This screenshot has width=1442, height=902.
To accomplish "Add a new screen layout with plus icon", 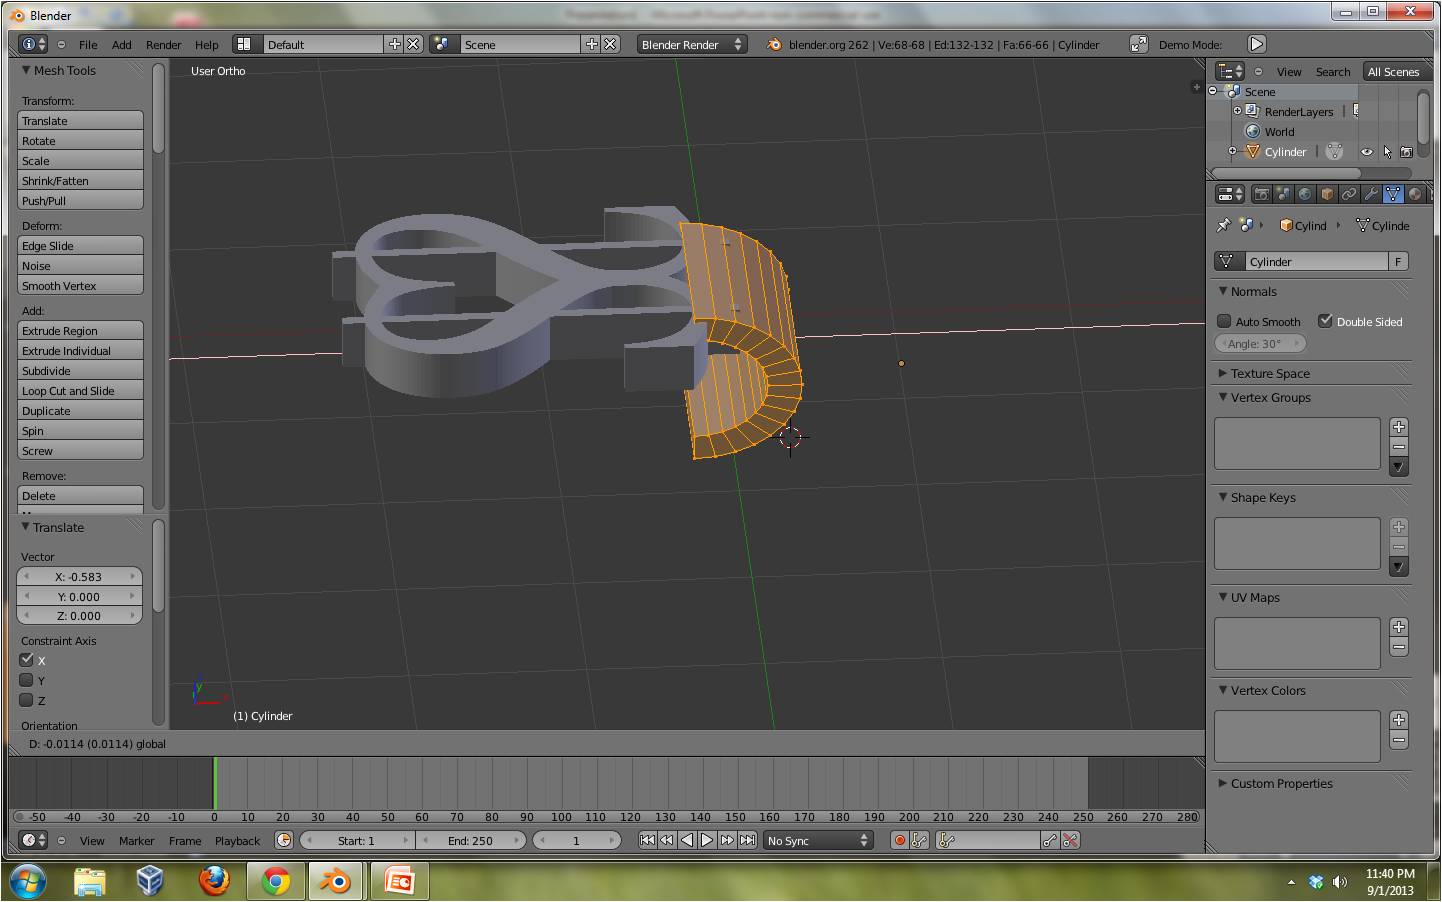I will (394, 44).
